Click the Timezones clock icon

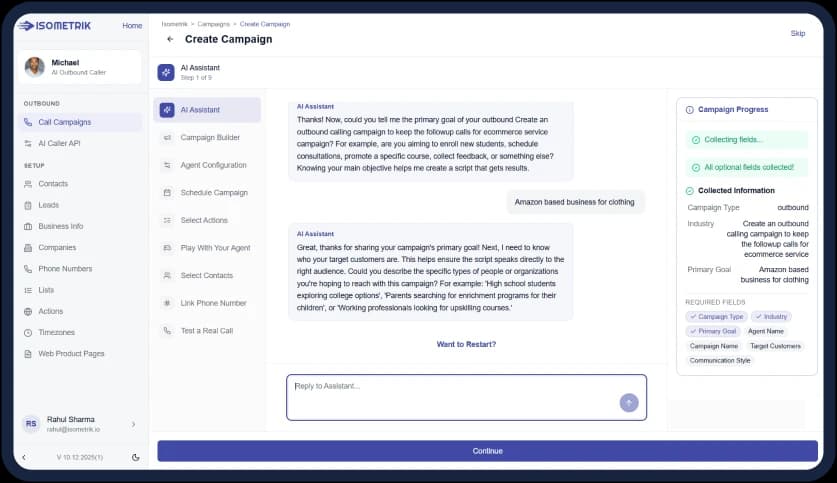tap(28, 332)
